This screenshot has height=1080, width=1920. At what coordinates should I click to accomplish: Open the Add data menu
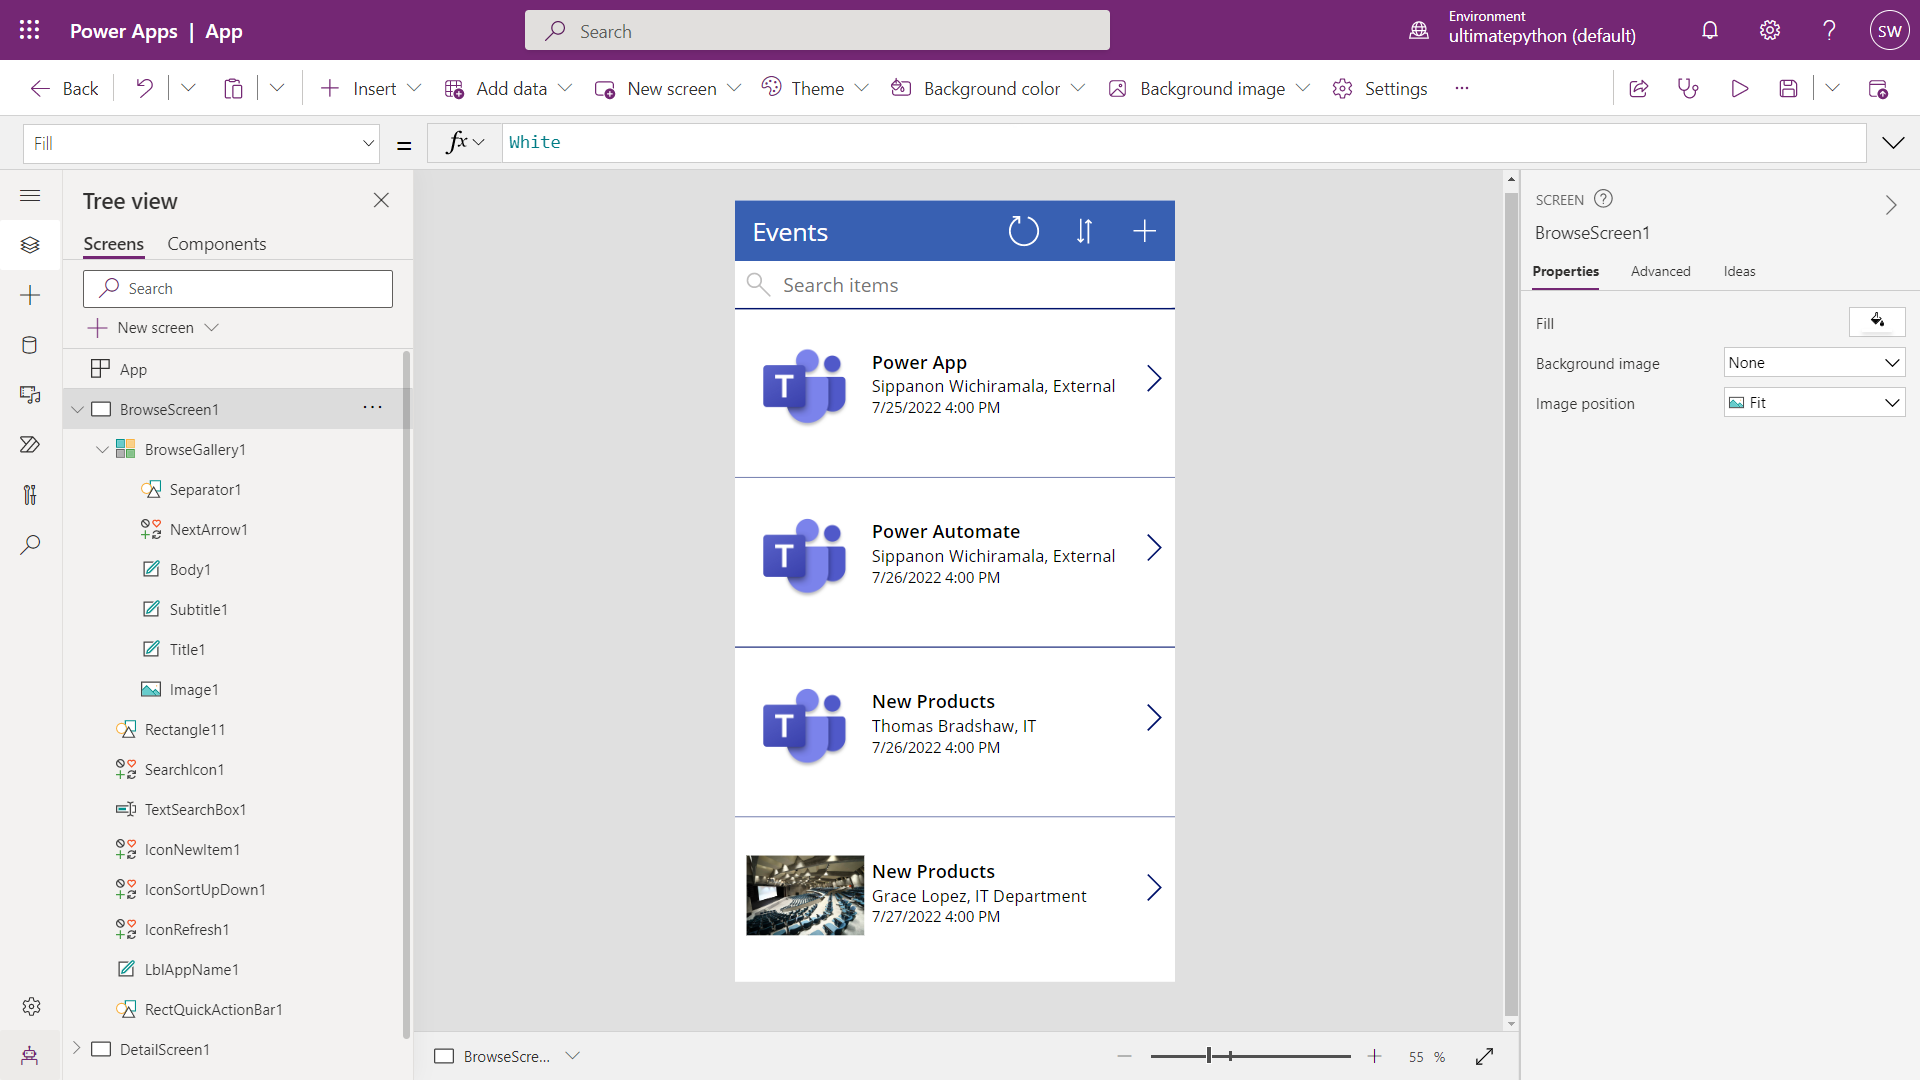(x=508, y=88)
